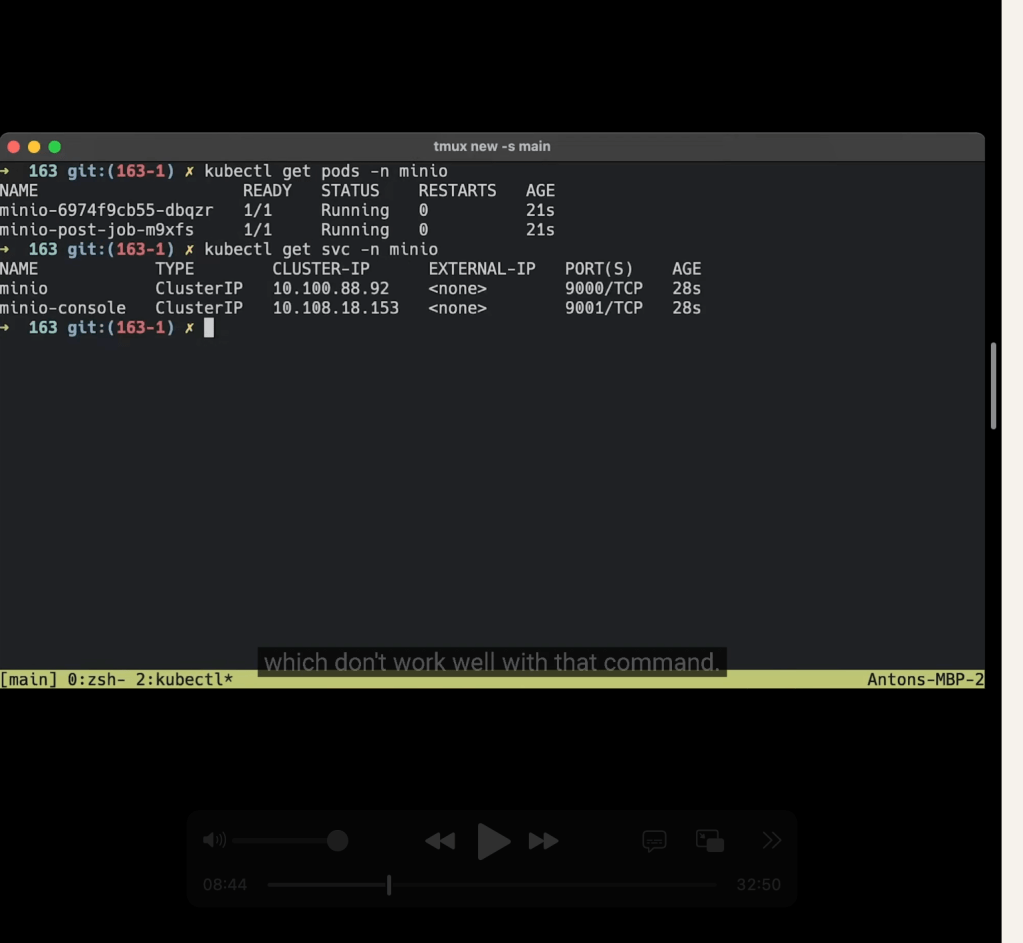Viewport: 1023px width, 943px height.
Task: Mute audio with the speaker icon
Action: tap(214, 840)
